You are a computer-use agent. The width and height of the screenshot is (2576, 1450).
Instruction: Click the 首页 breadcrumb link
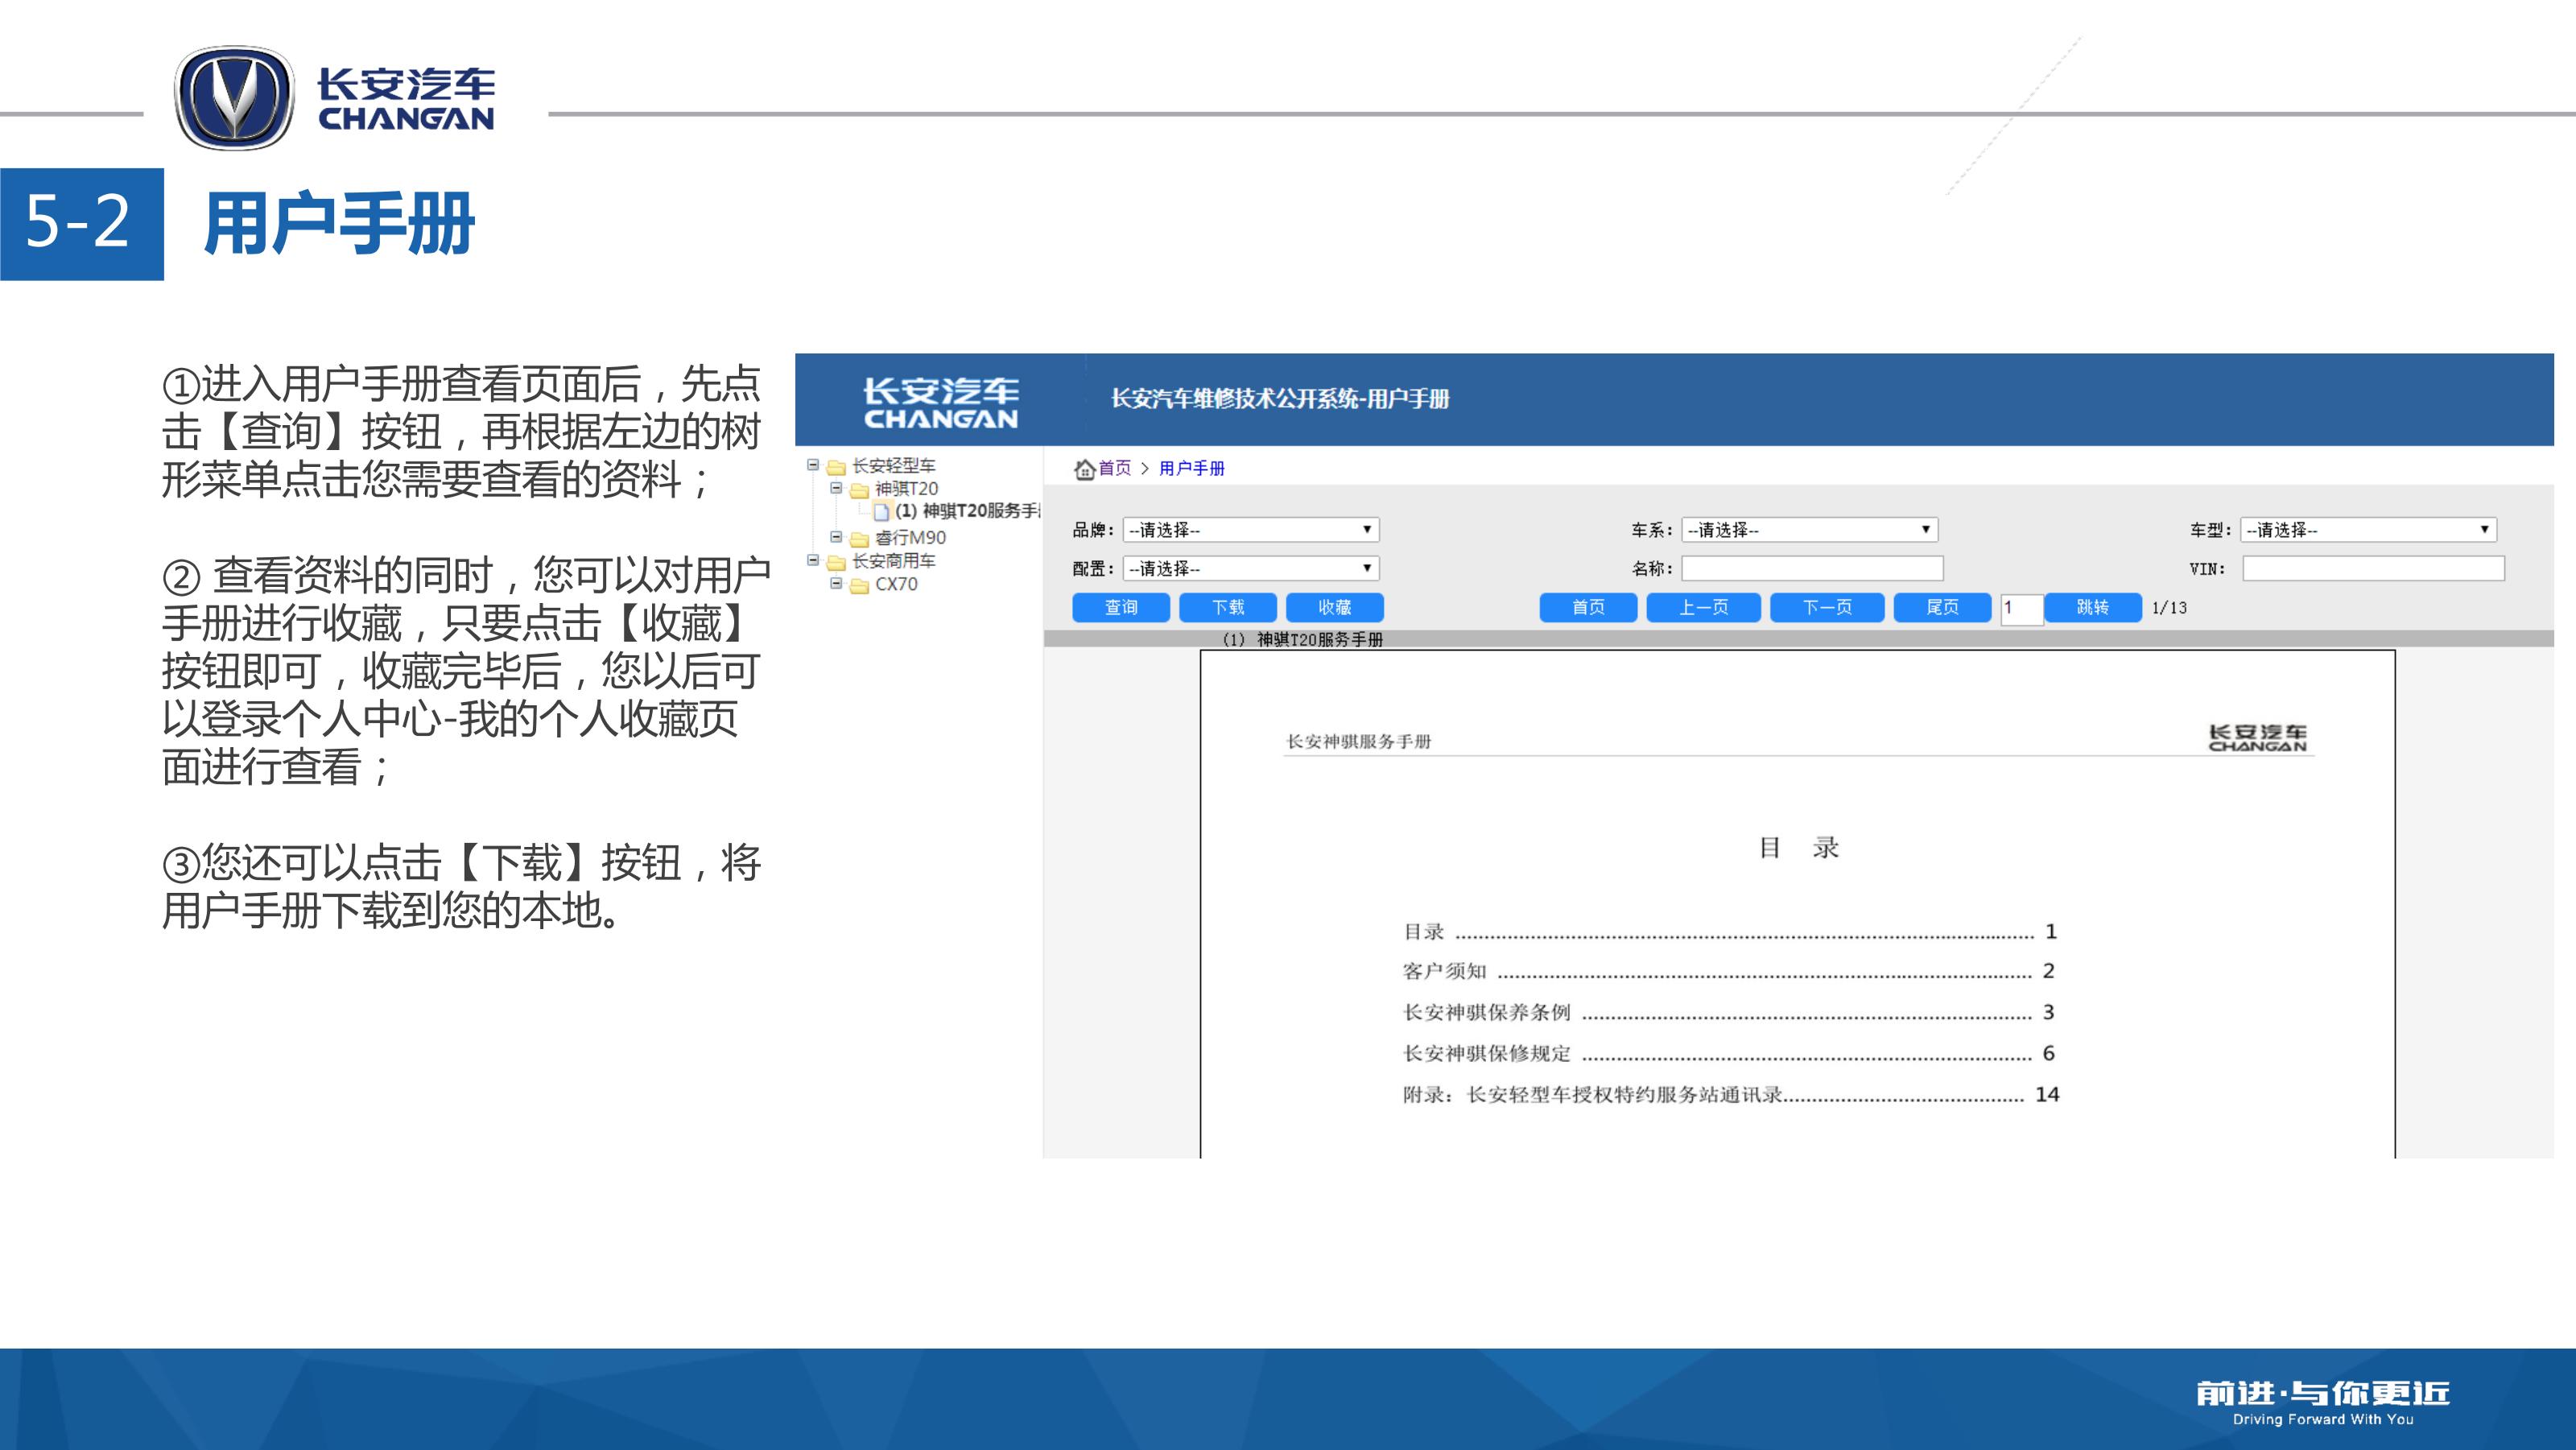tap(1114, 468)
